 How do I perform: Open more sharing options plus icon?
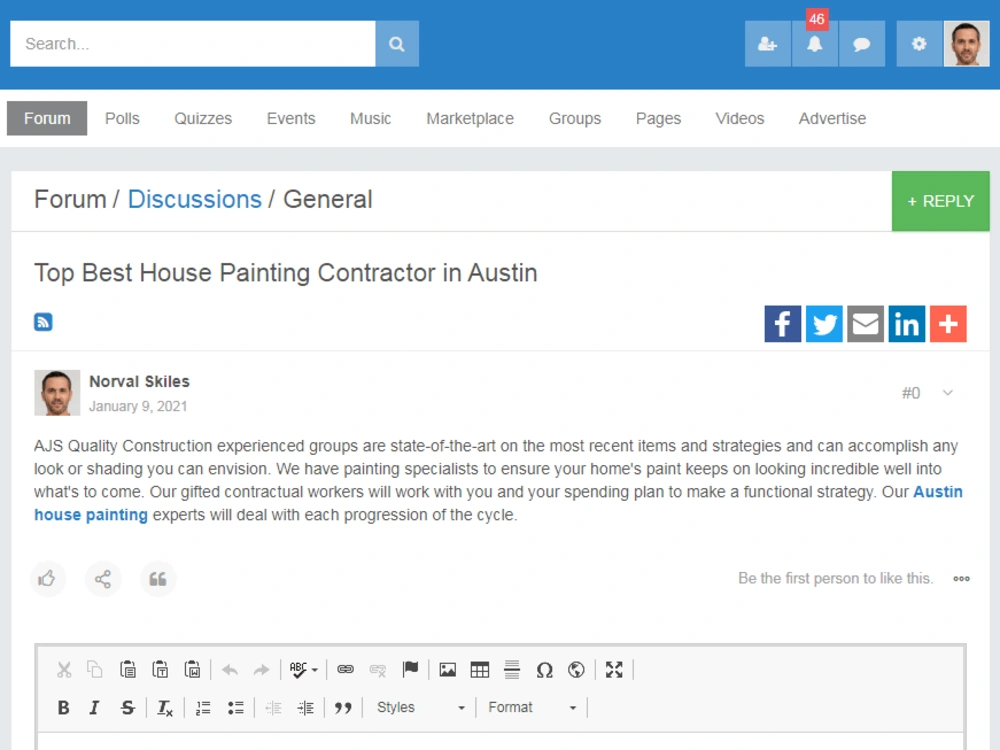tap(948, 324)
